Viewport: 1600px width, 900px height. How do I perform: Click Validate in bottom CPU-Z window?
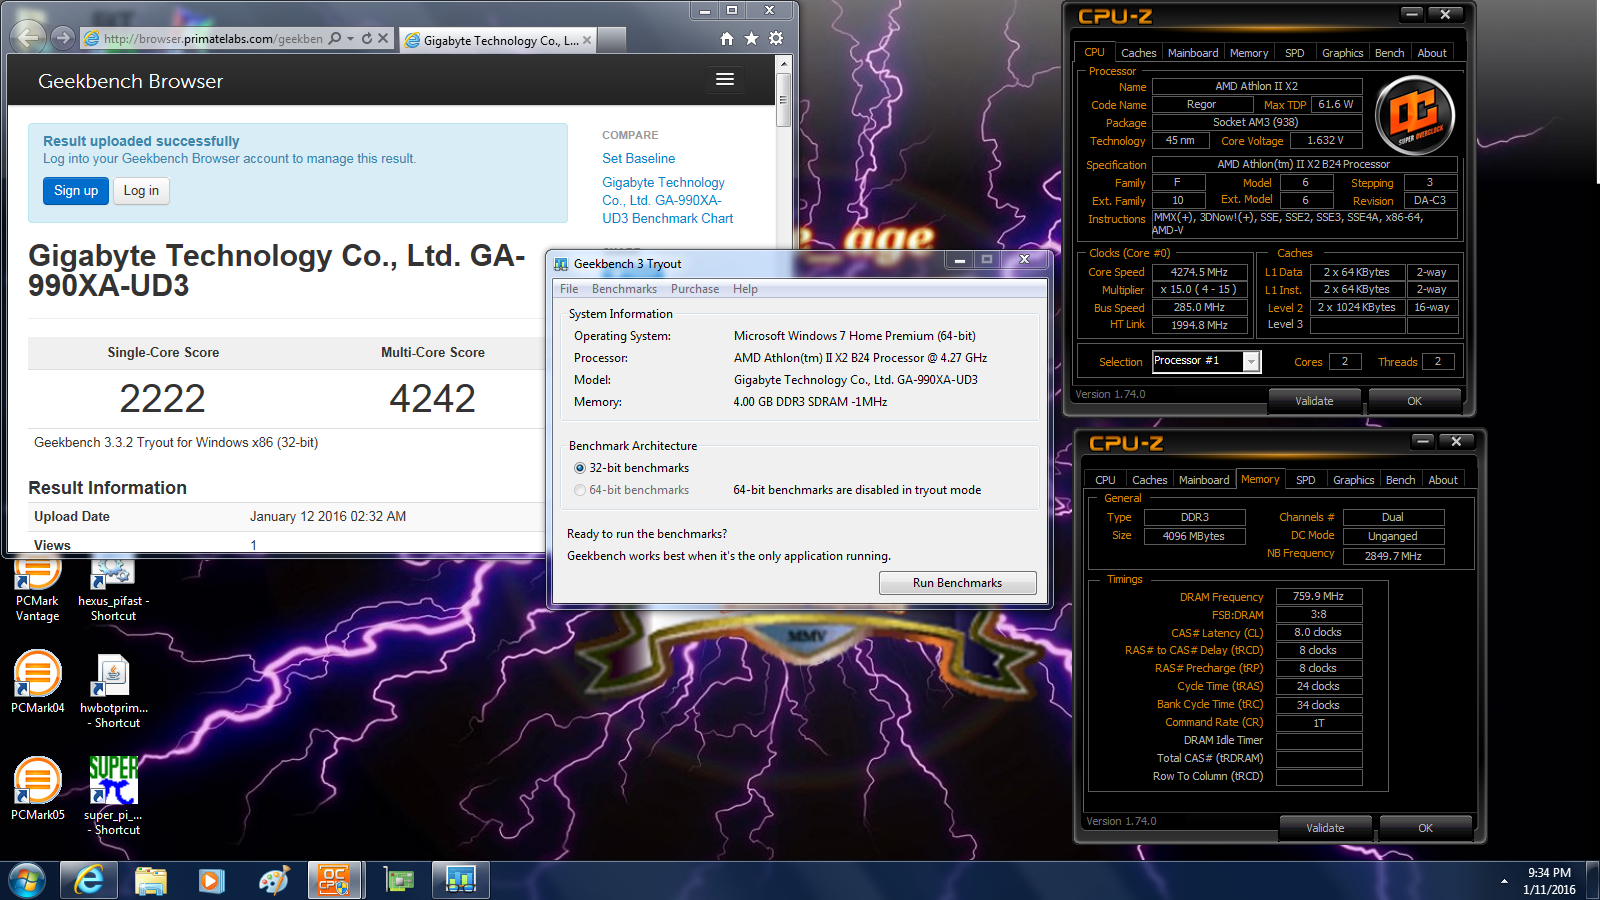[1325, 828]
